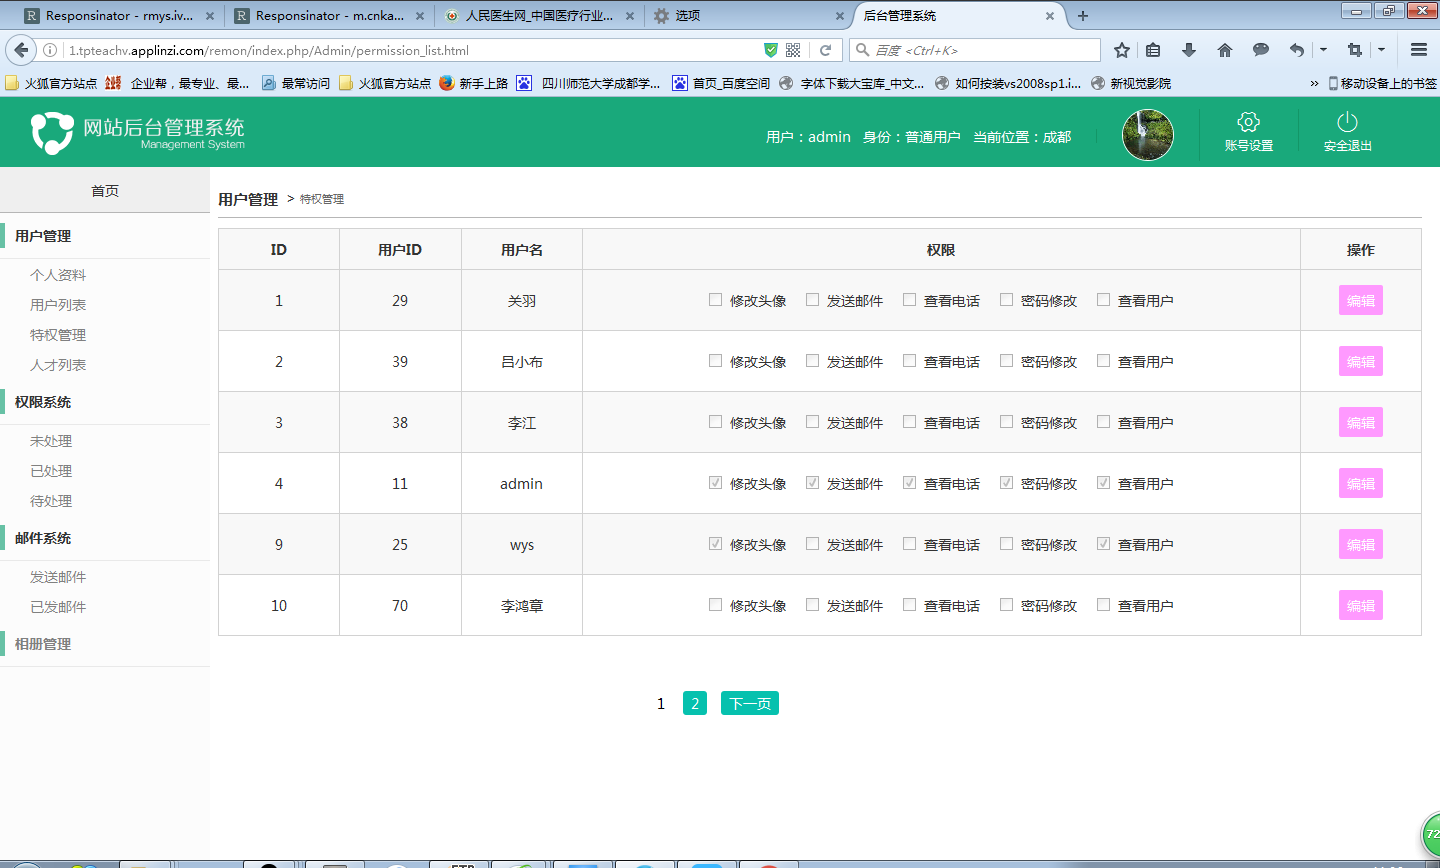Click the 账号设置 gear icon

tap(1248, 123)
